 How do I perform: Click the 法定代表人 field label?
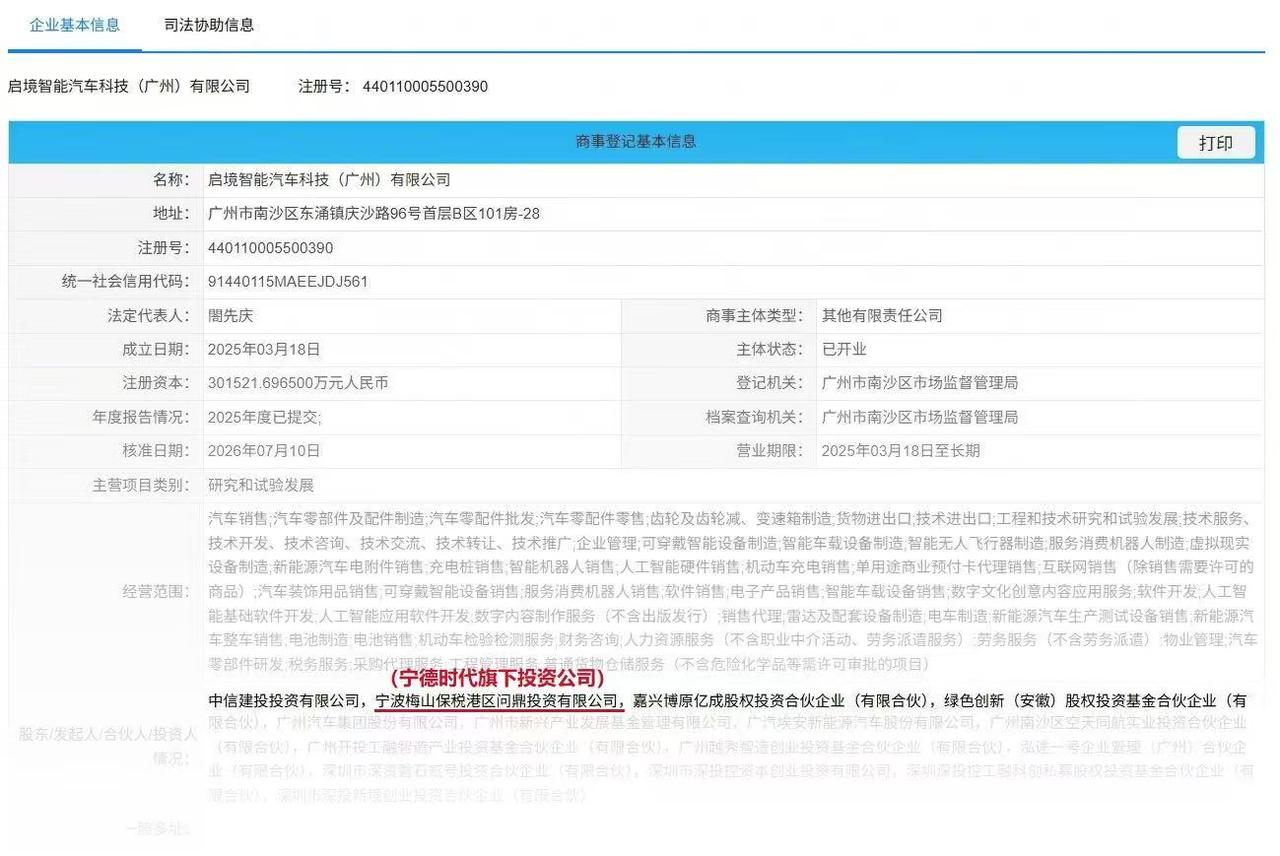(148, 316)
